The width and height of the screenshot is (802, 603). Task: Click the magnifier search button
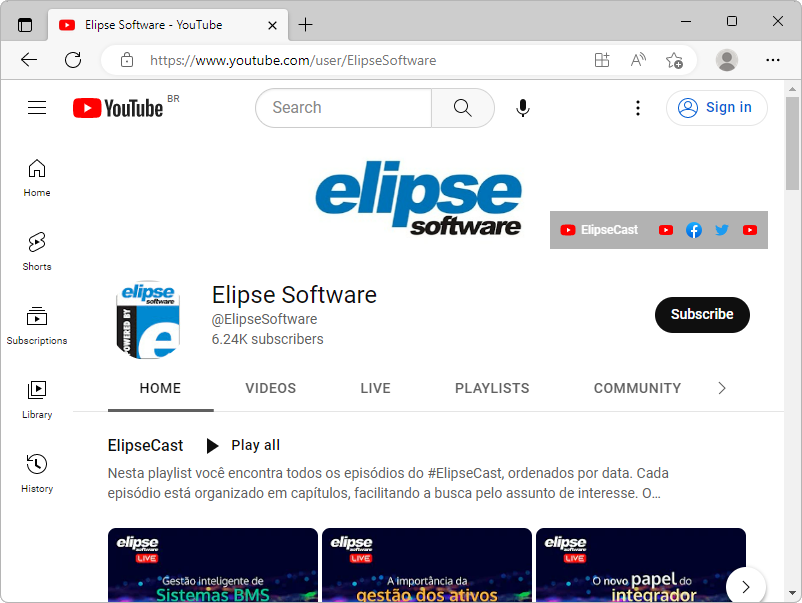tap(462, 108)
